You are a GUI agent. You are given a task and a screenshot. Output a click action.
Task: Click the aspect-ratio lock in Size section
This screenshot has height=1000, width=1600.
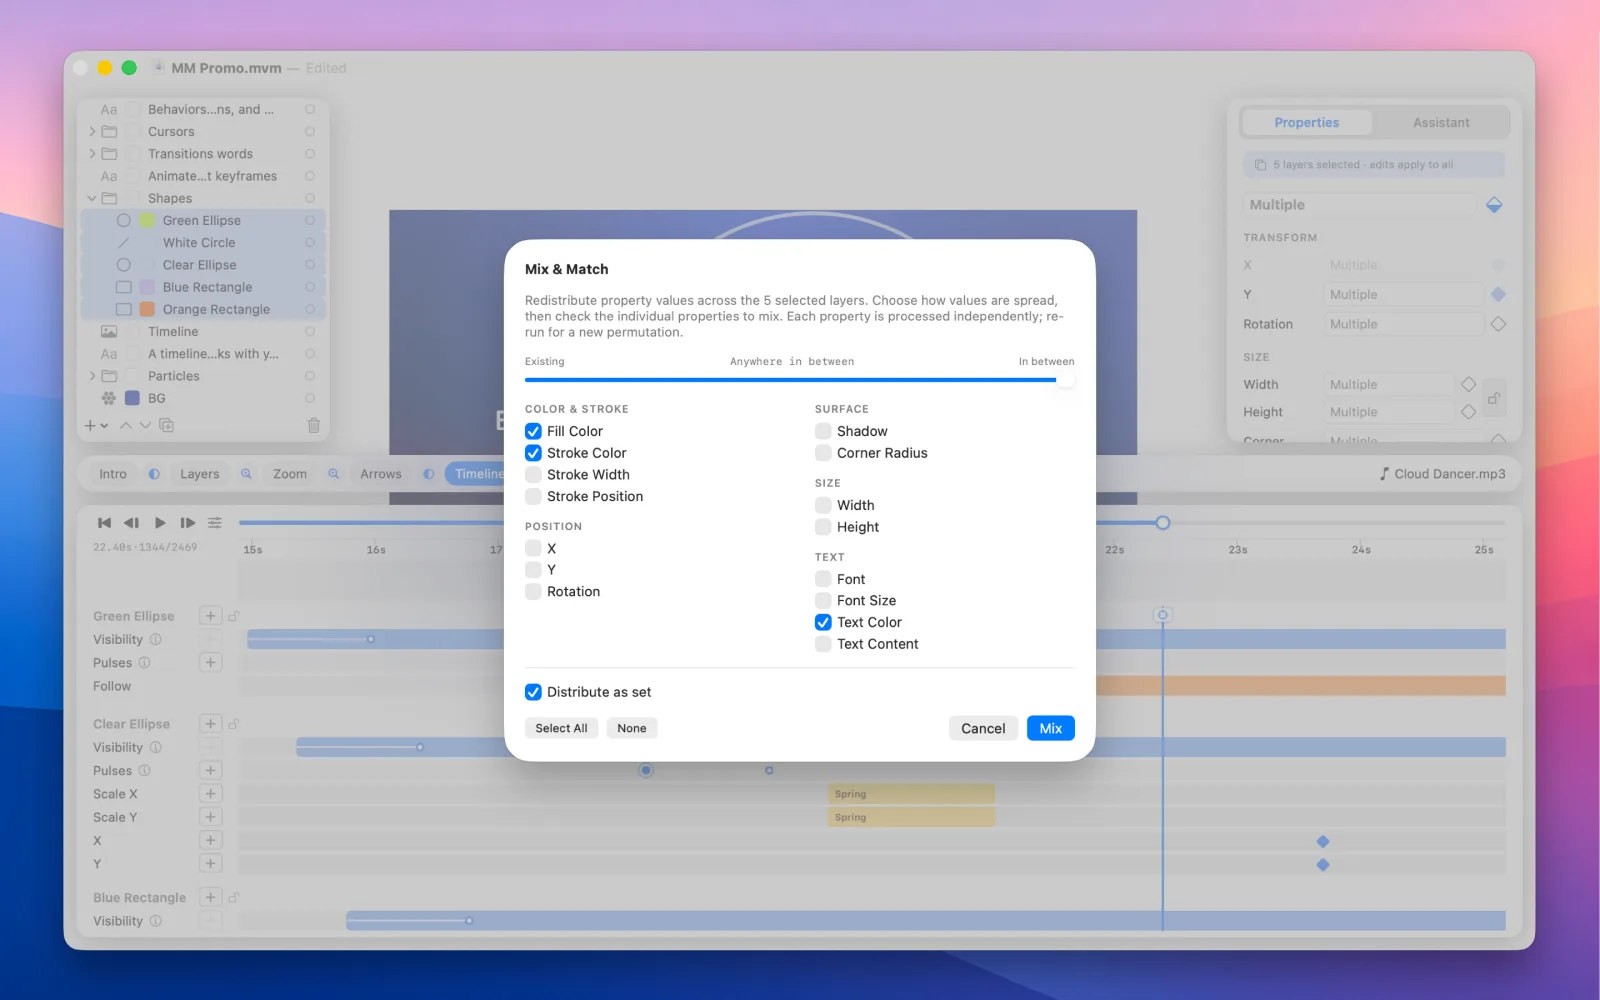(1493, 398)
